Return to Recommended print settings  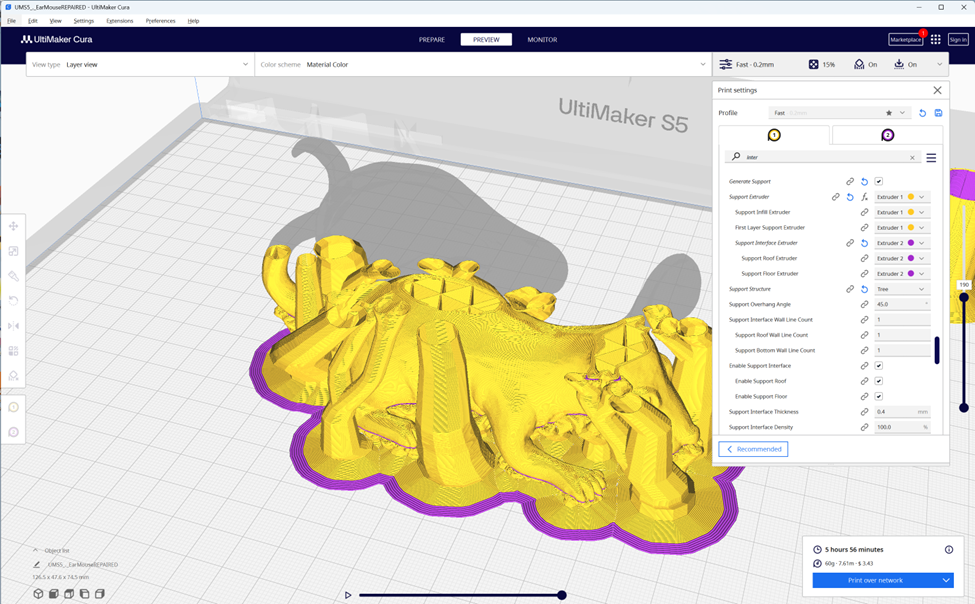point(753,449)
